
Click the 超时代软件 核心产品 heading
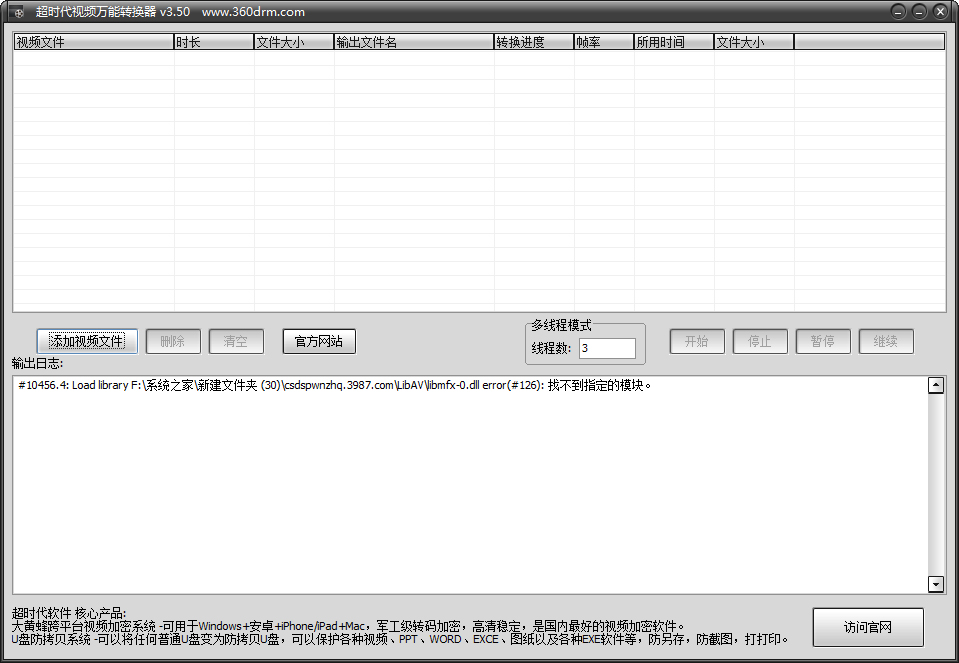pos(68,613)
